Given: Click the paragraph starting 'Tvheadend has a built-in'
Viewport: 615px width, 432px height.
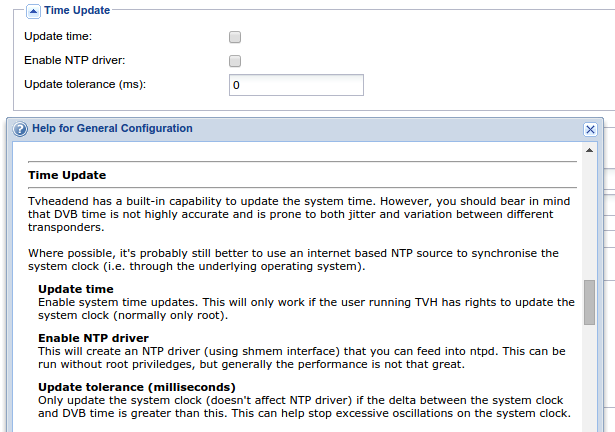Looking at the screenshot, I should [299, 214].
